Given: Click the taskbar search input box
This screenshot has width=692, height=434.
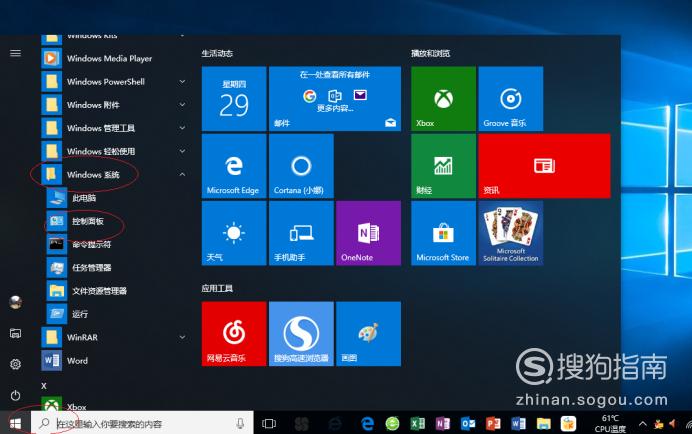Looking at the screenshot, I should coord(142,424).
